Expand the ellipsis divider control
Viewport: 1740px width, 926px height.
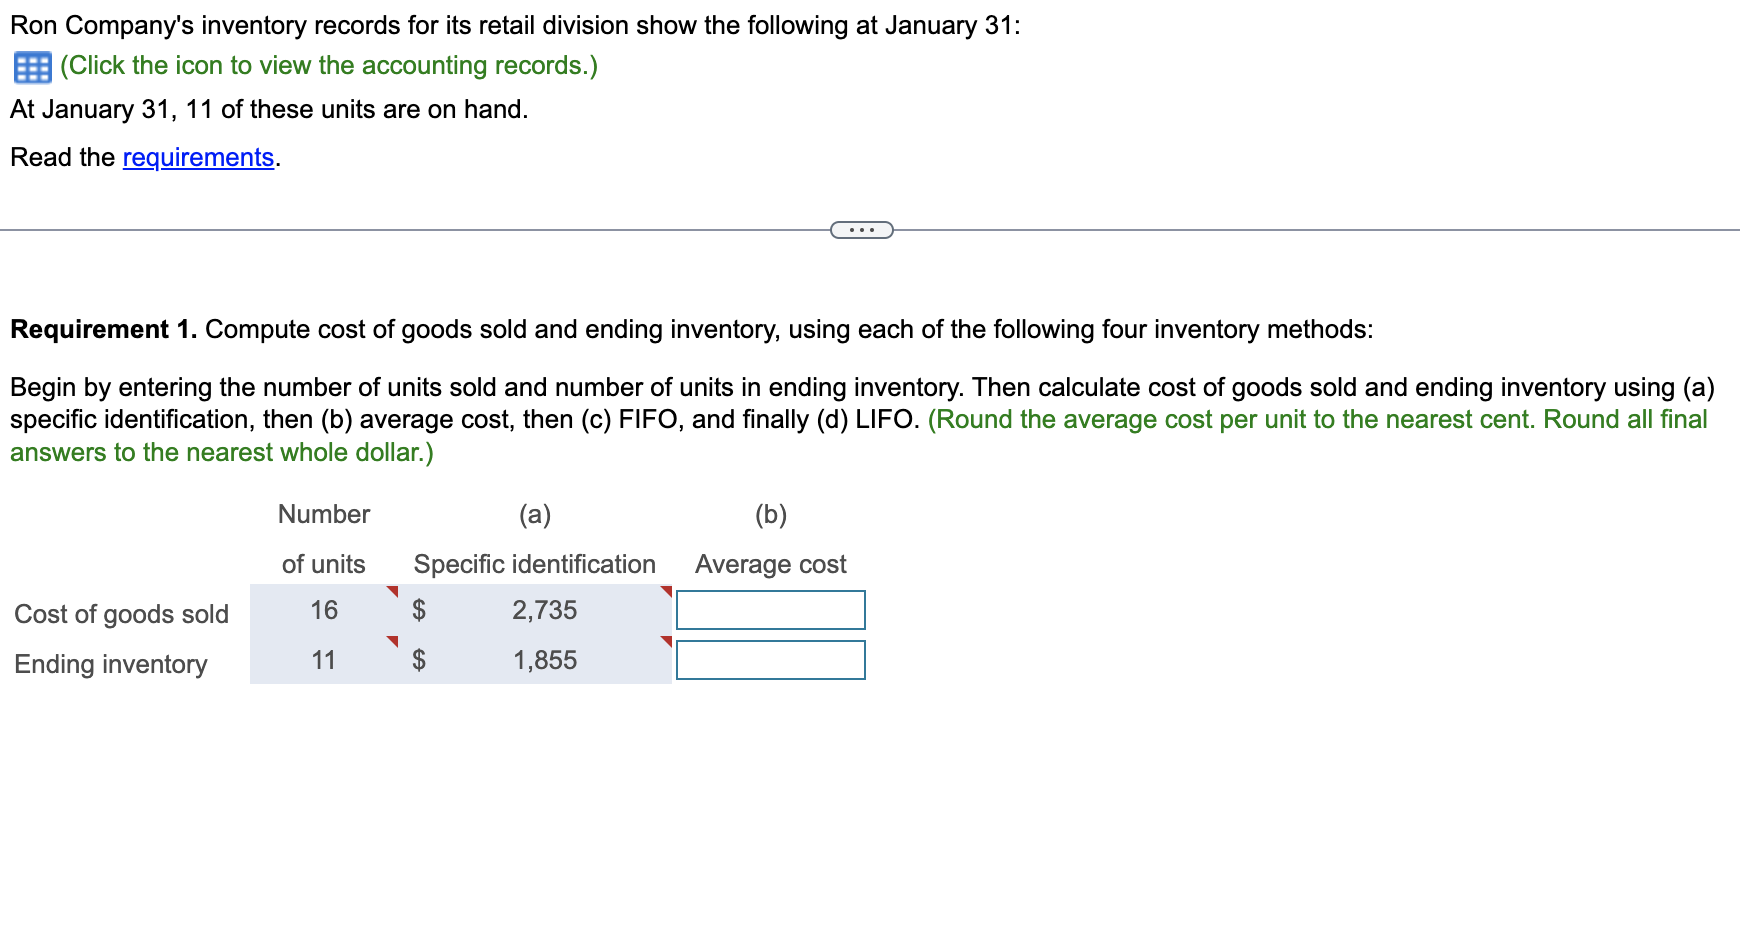click(x=860, y=230)
